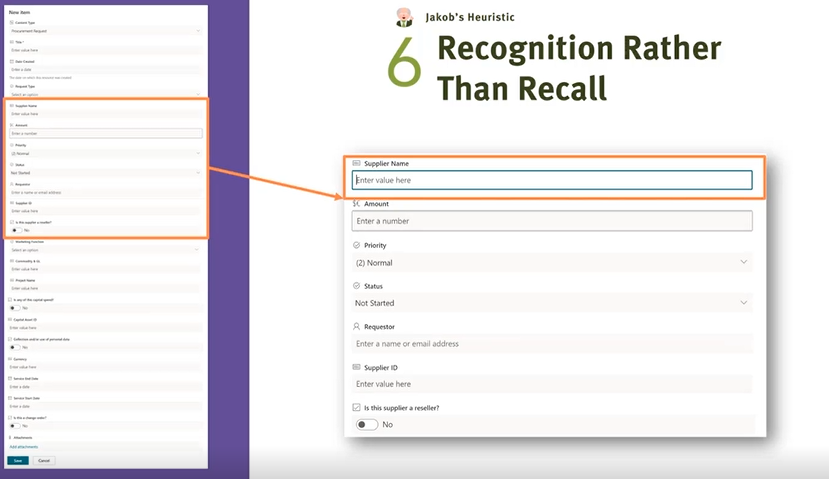Focus the Service End Date field

pyautogui.click(x=105, y=386)
